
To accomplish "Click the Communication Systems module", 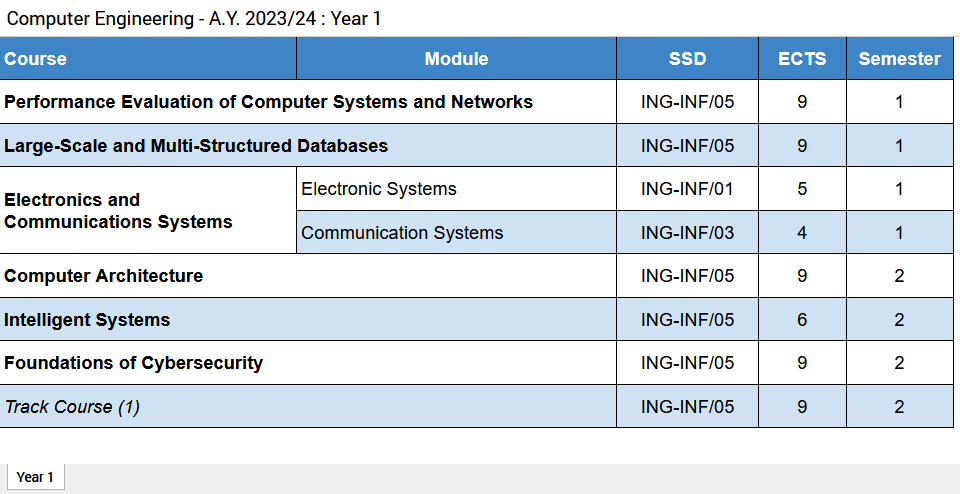I will pyautogui.click(x=402, y=233).
